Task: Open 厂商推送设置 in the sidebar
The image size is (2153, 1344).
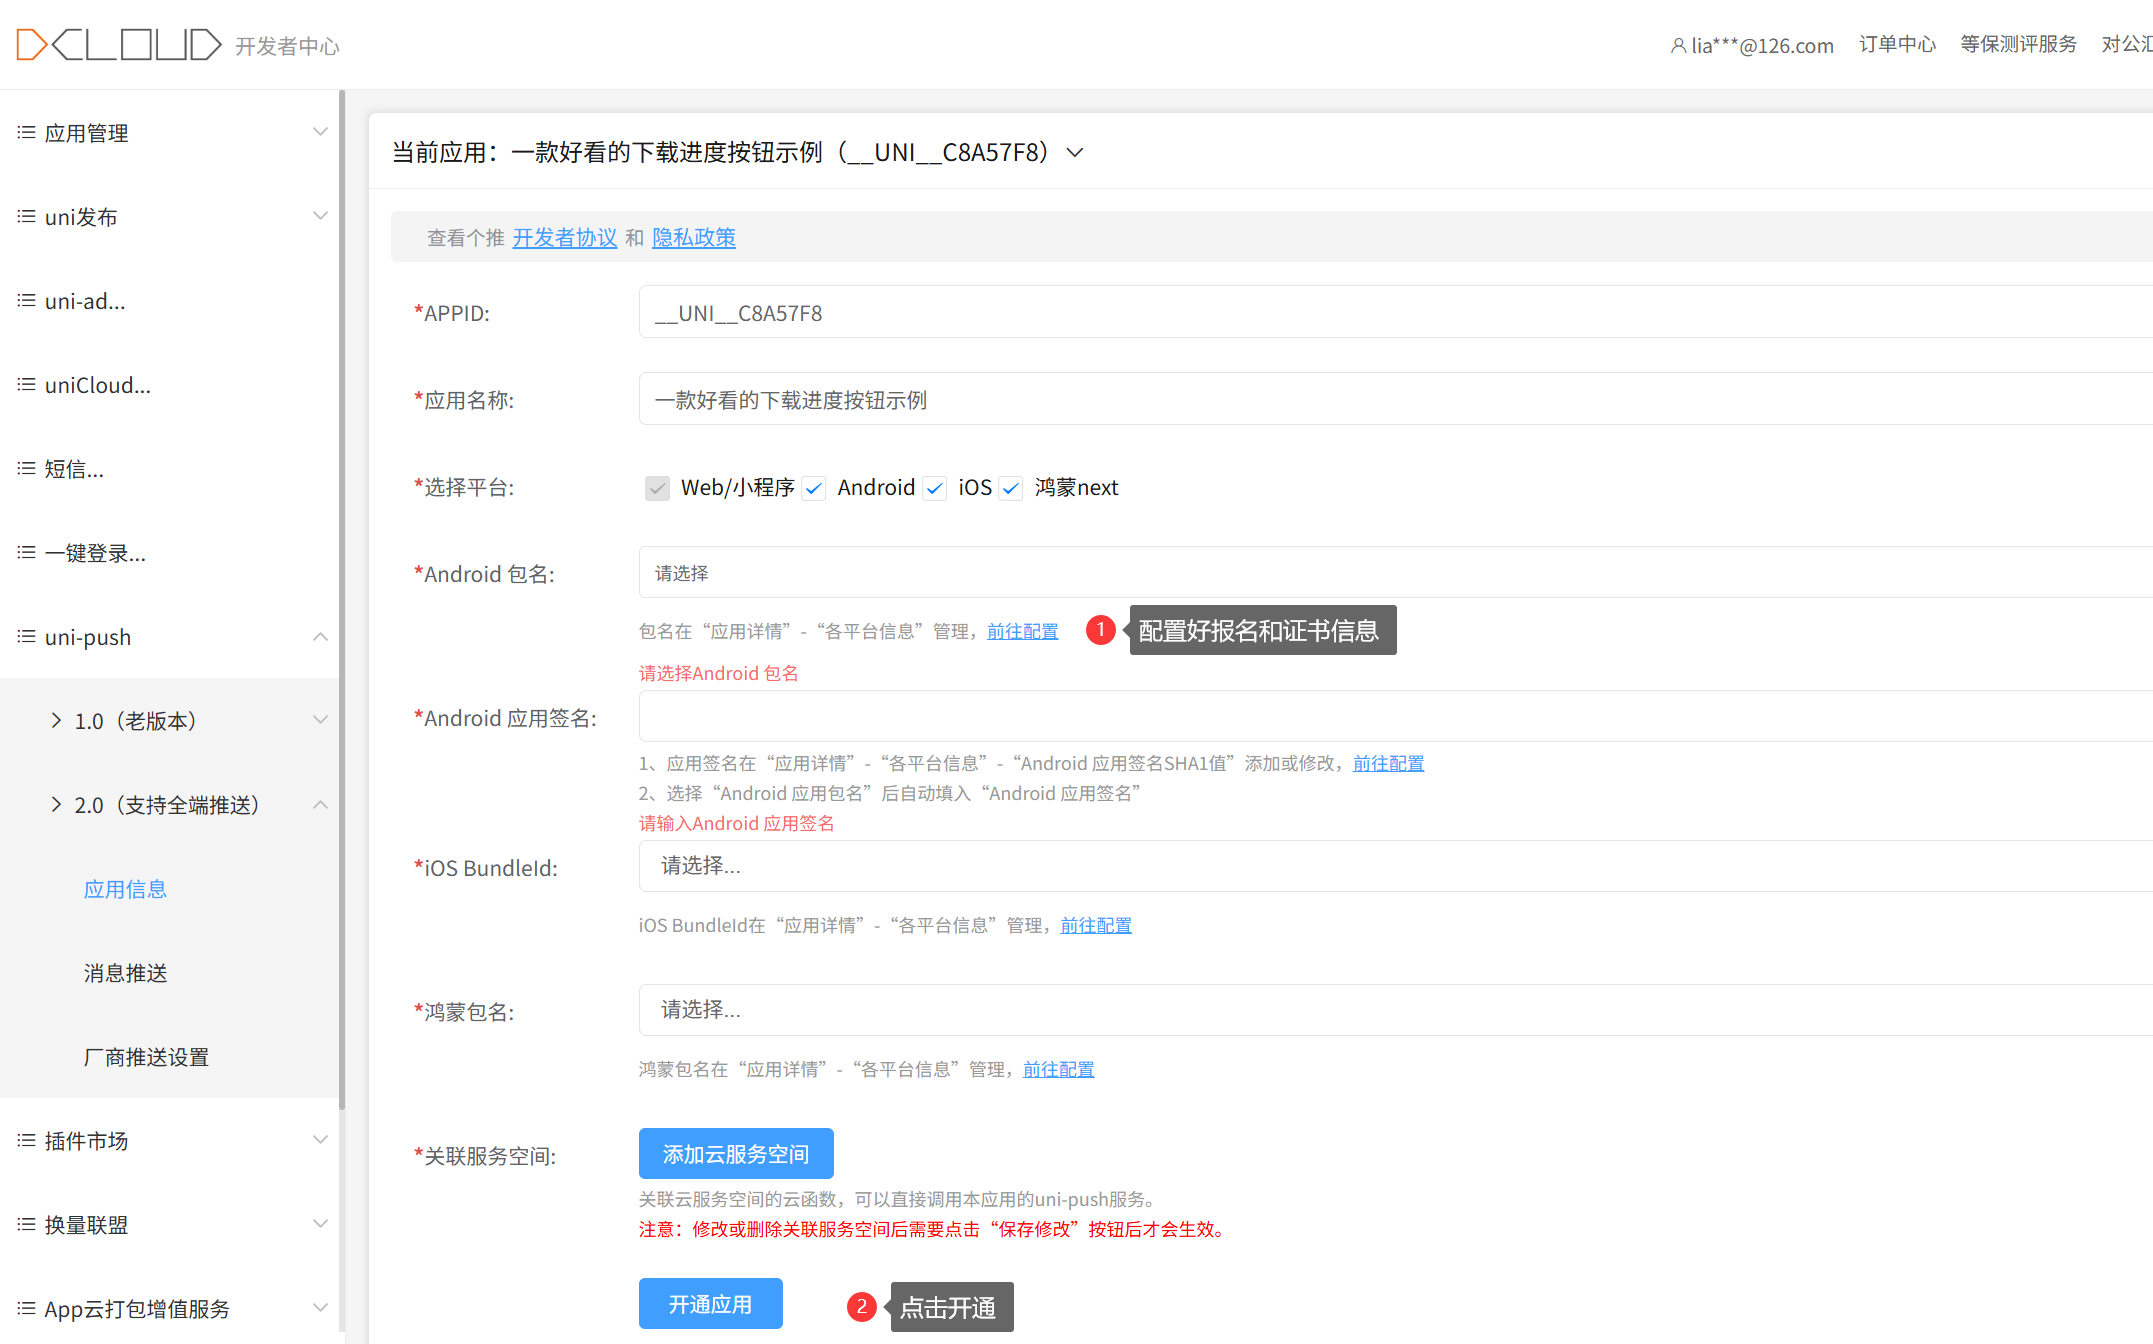Action: [x=146, y=1057]
